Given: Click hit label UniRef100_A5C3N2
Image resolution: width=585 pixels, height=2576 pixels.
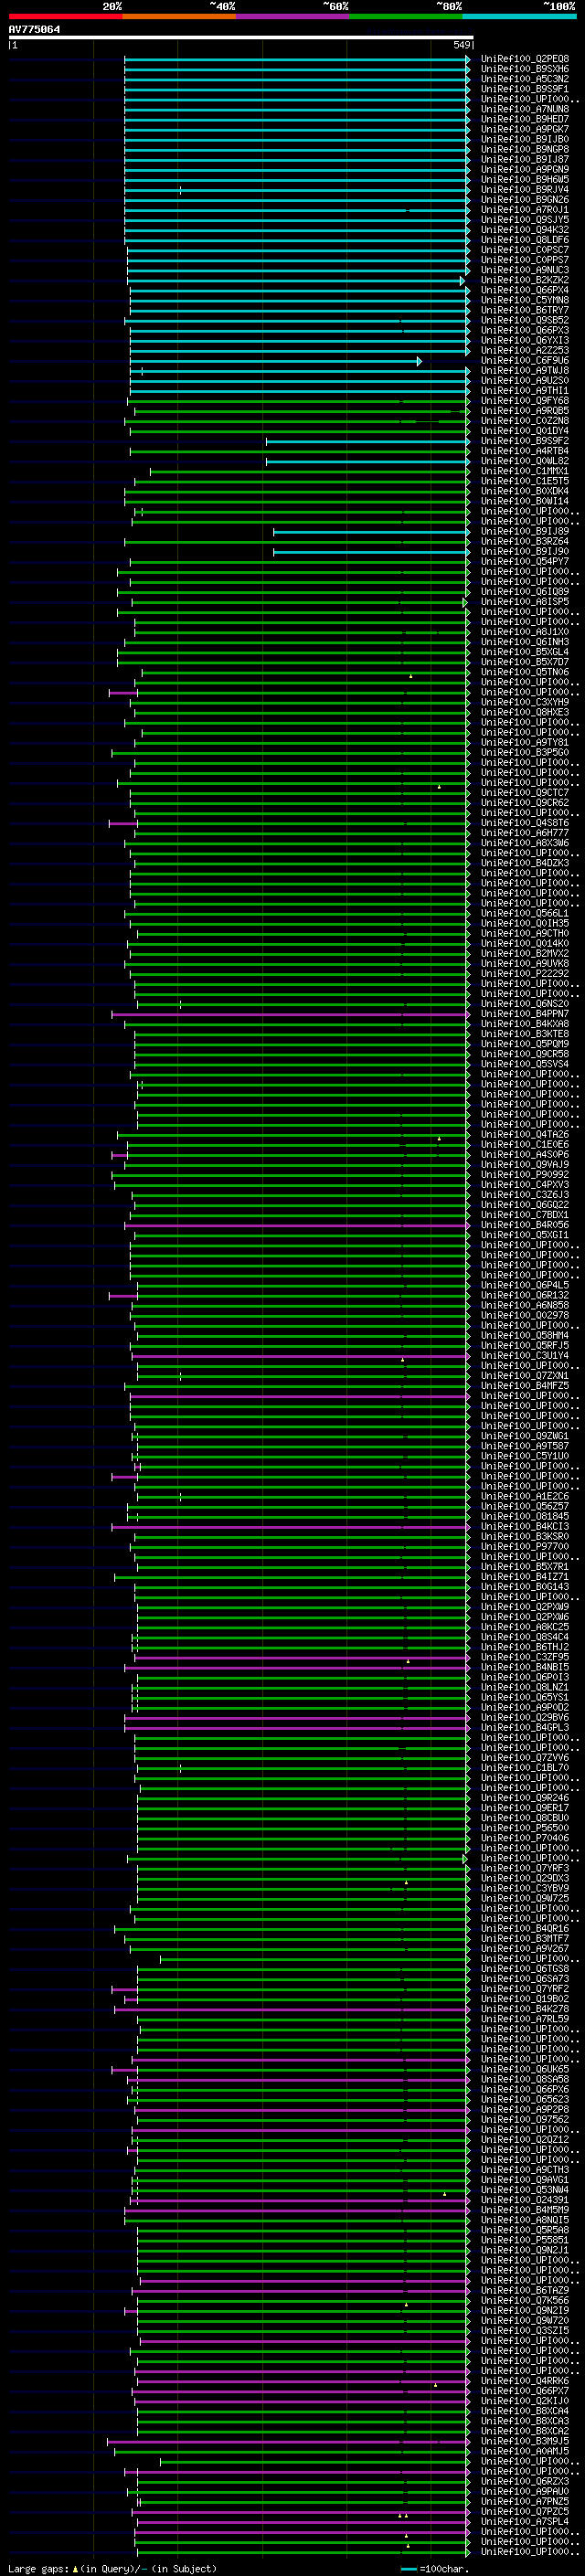Looking at the screenshot, I should [x=525, y=79].
